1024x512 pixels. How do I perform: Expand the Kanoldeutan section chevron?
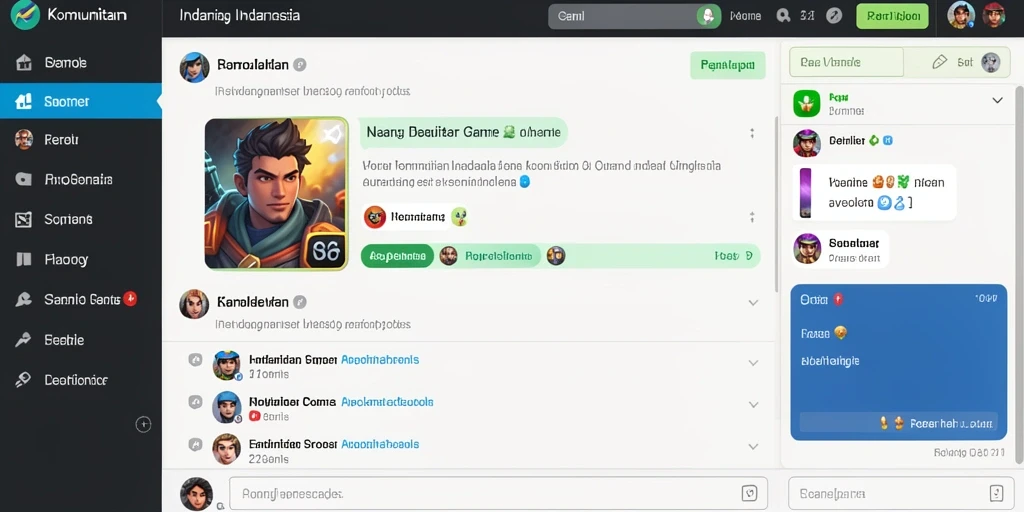[x=753, y=302]
